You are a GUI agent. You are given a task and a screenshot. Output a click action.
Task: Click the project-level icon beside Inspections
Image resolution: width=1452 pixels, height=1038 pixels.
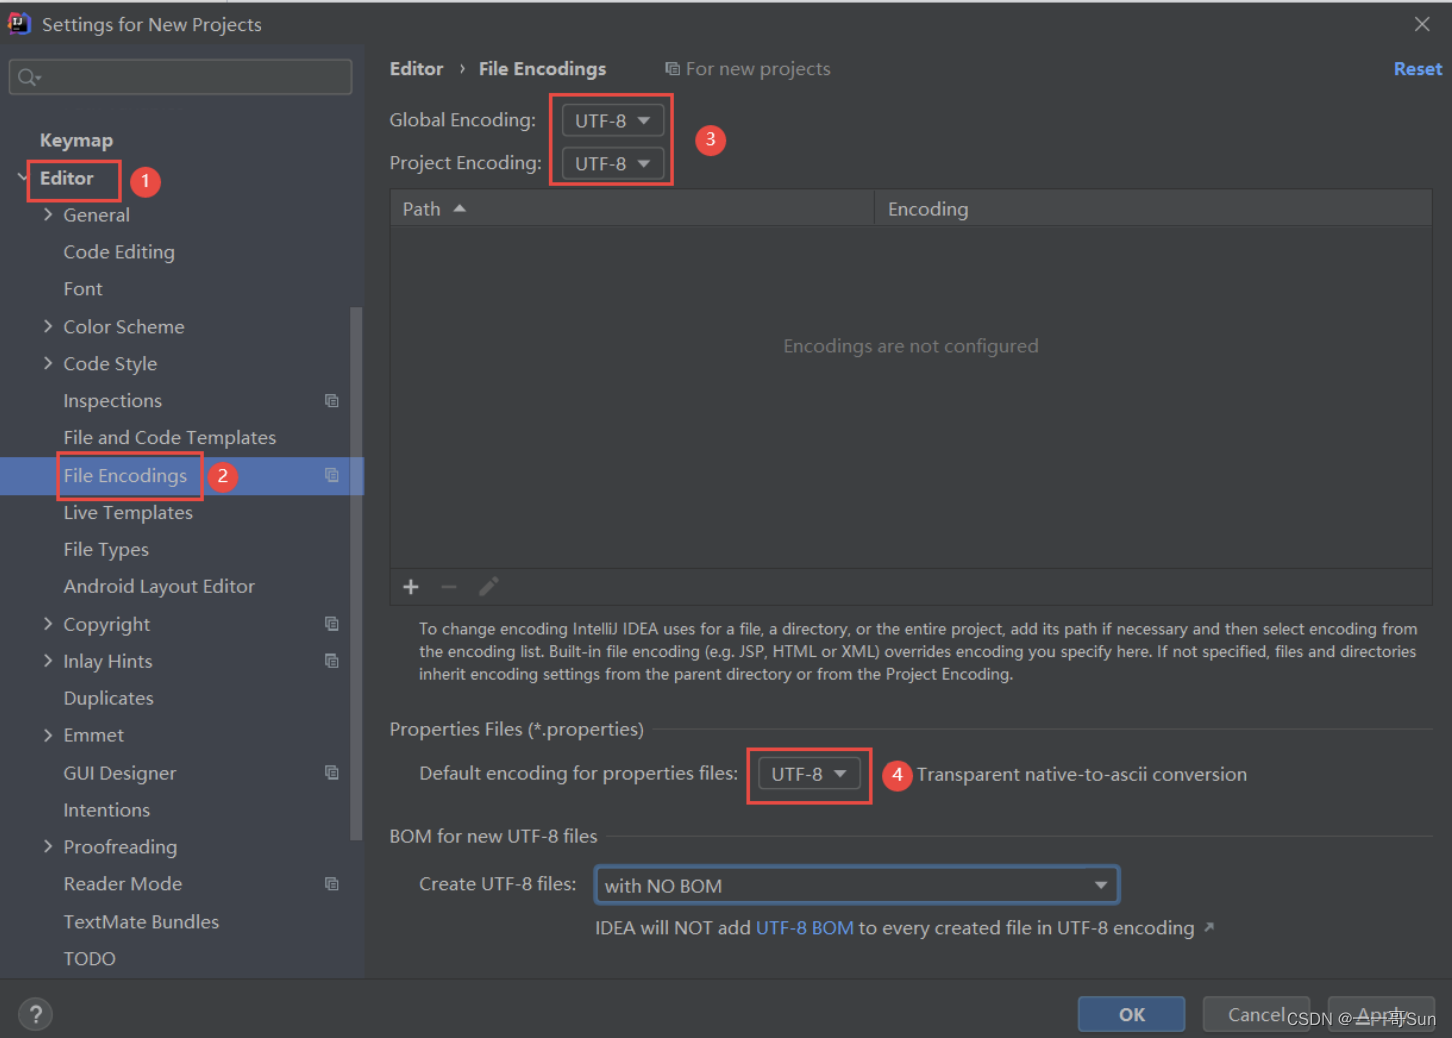tap(332, 401)
